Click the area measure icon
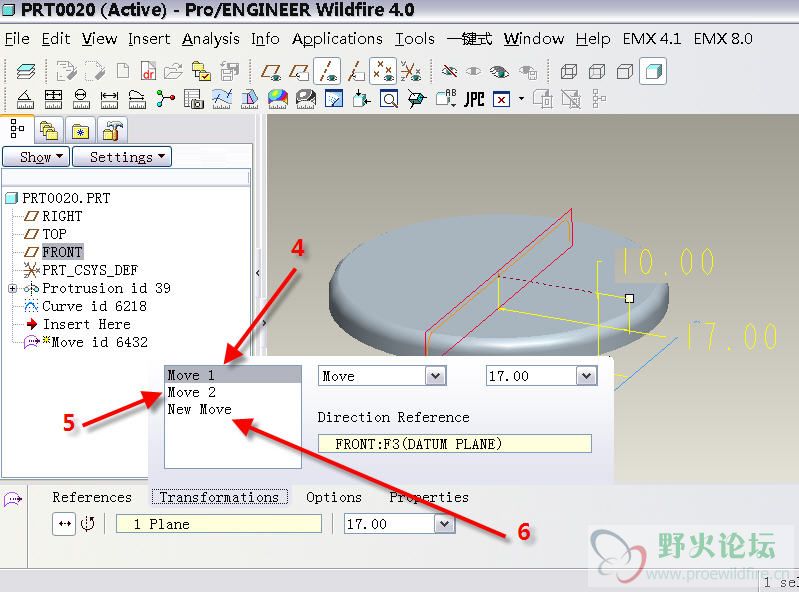The width and height of the screenshot is (799, 592). [x=53, y=99]
